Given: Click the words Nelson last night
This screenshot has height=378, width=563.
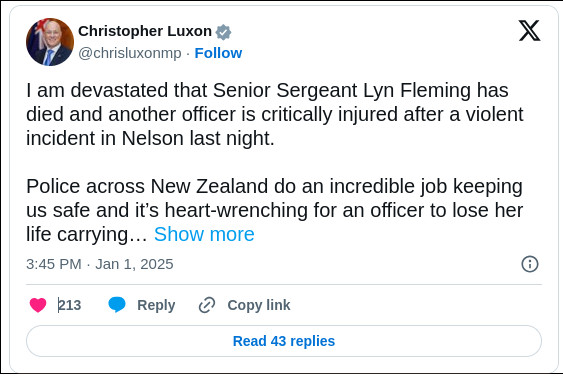Looking at the screenshot, I should pos(198,138).
